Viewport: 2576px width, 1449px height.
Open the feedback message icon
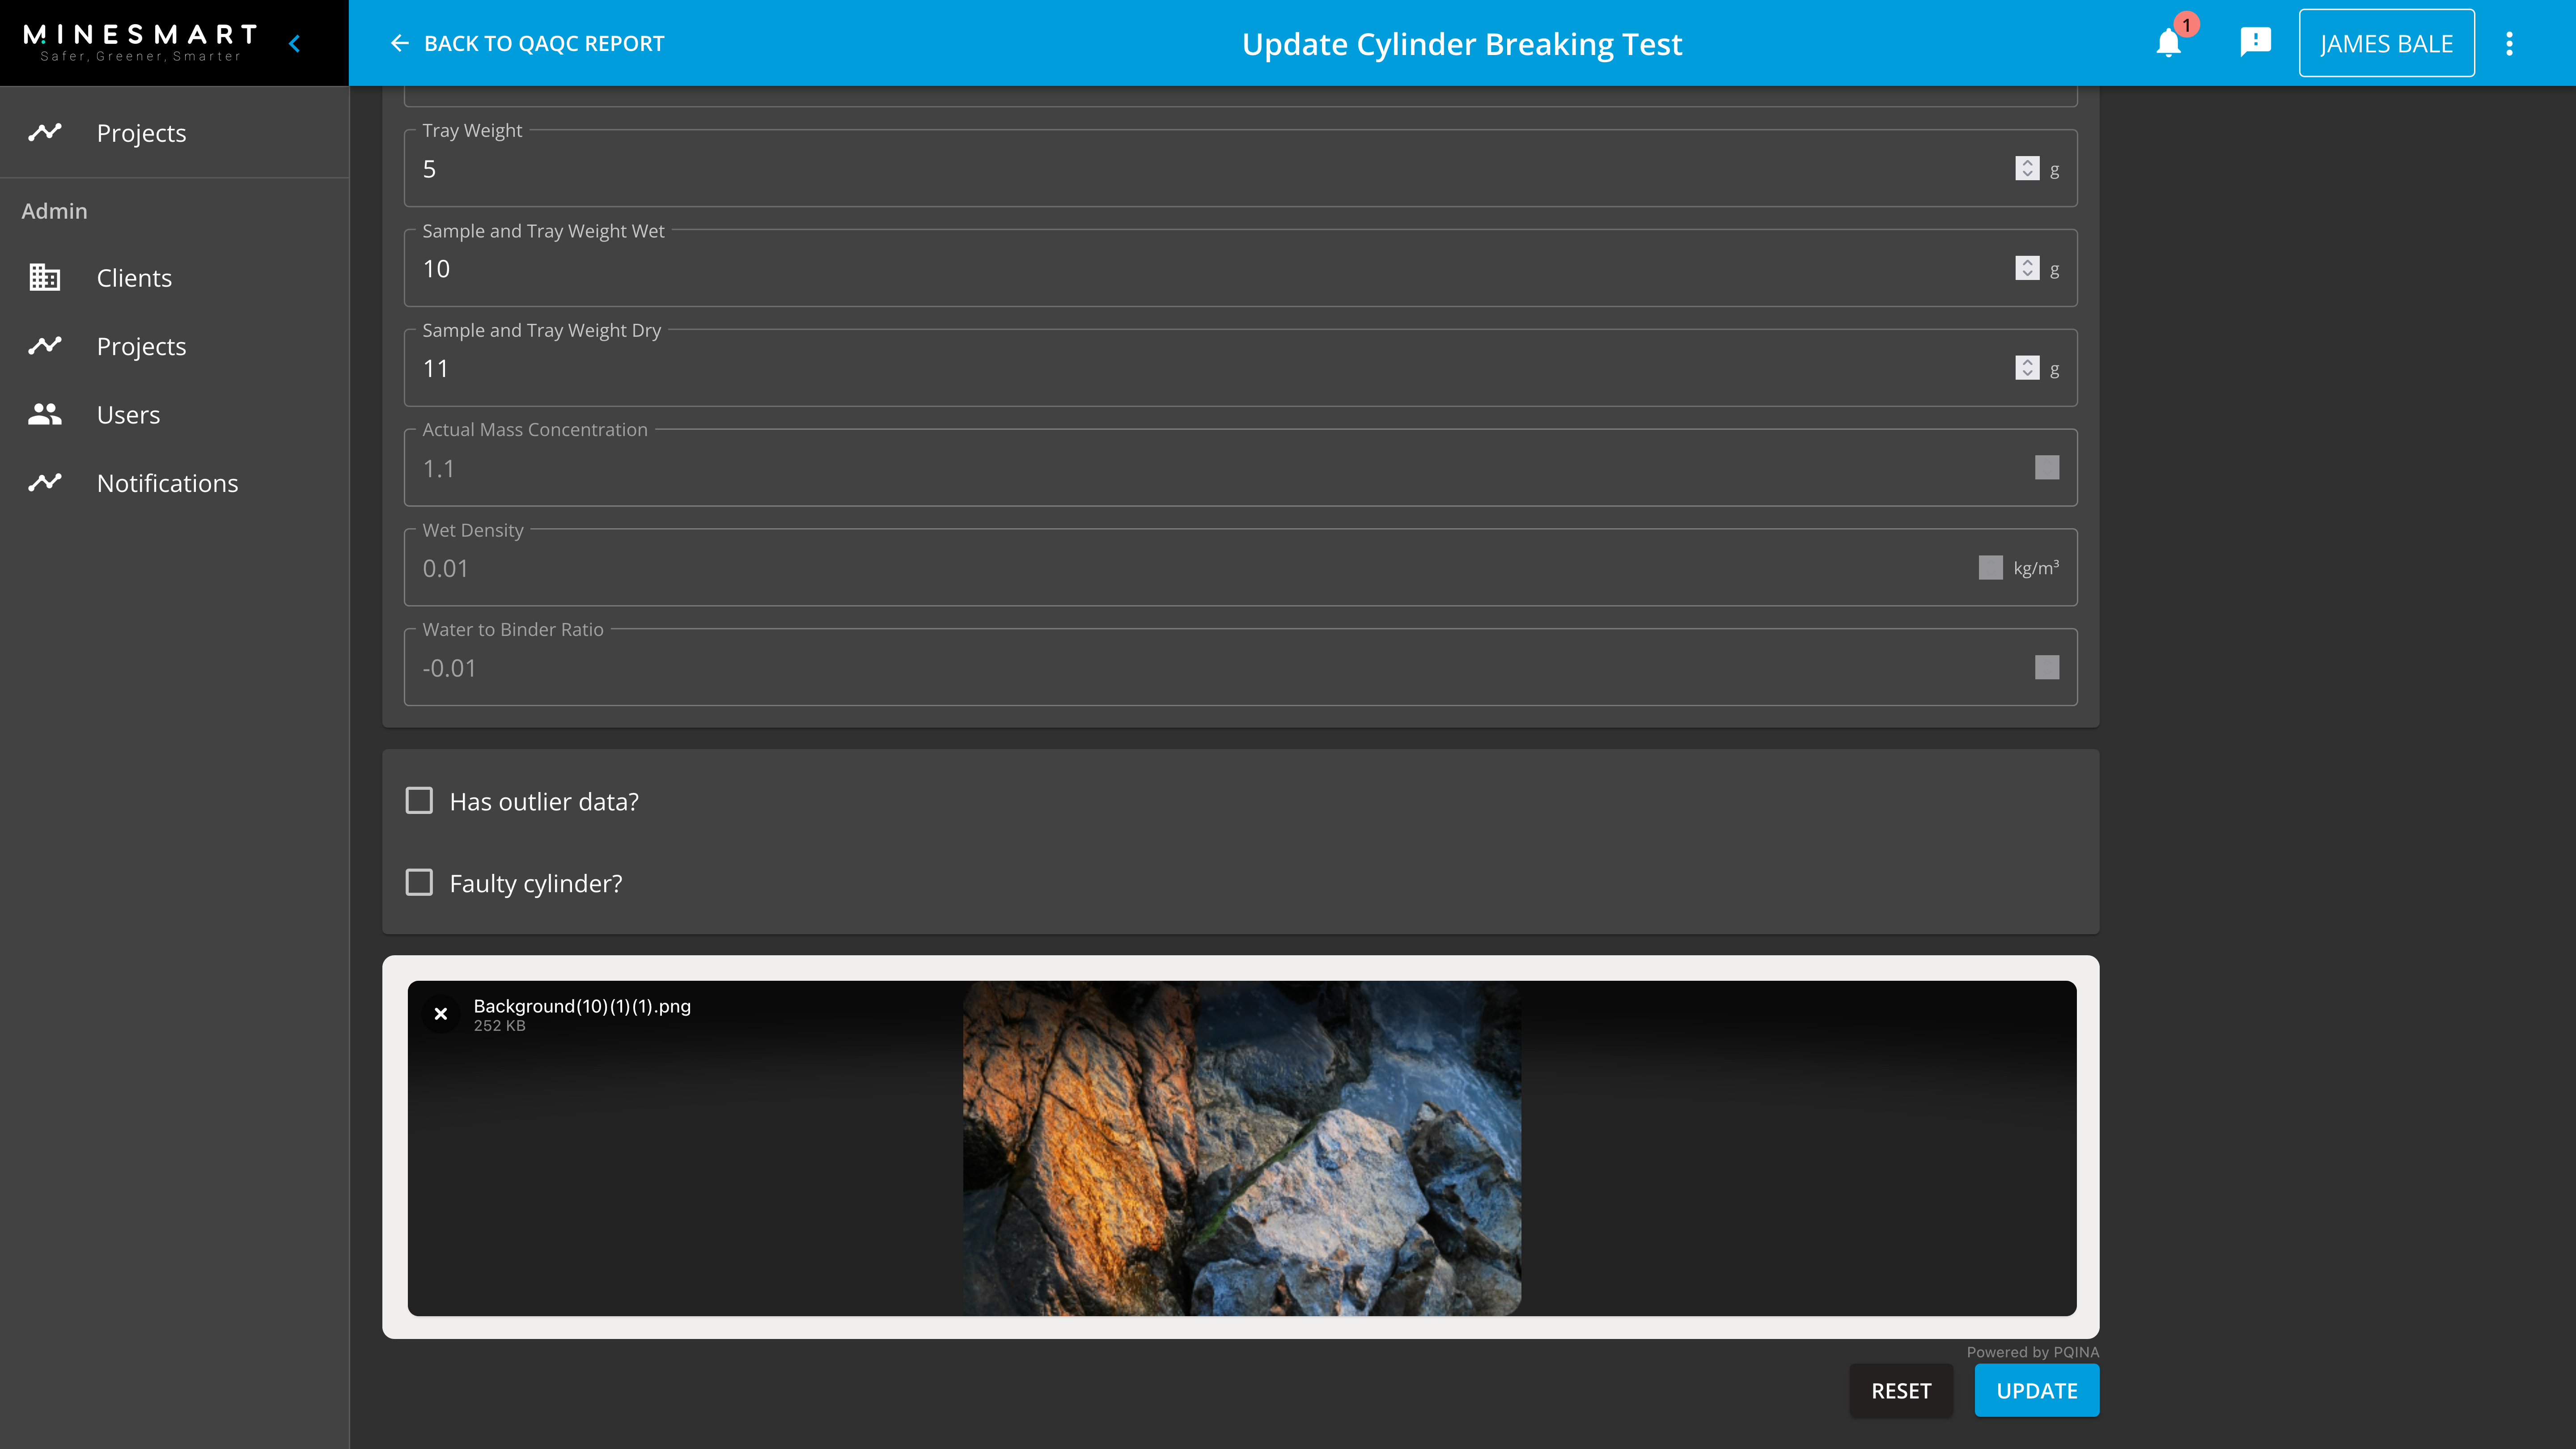(2255, 42)
